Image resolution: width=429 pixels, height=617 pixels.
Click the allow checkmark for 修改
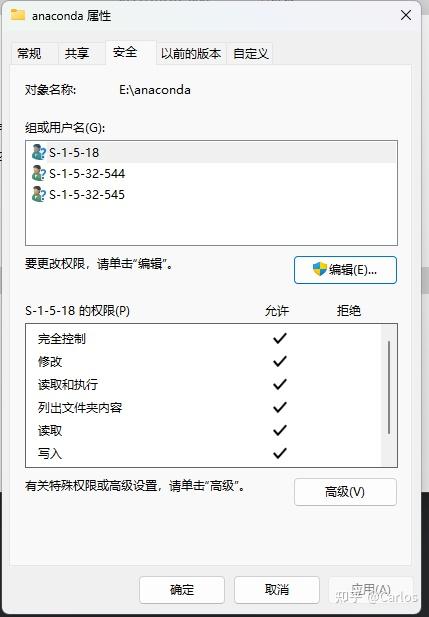(279, 361)
